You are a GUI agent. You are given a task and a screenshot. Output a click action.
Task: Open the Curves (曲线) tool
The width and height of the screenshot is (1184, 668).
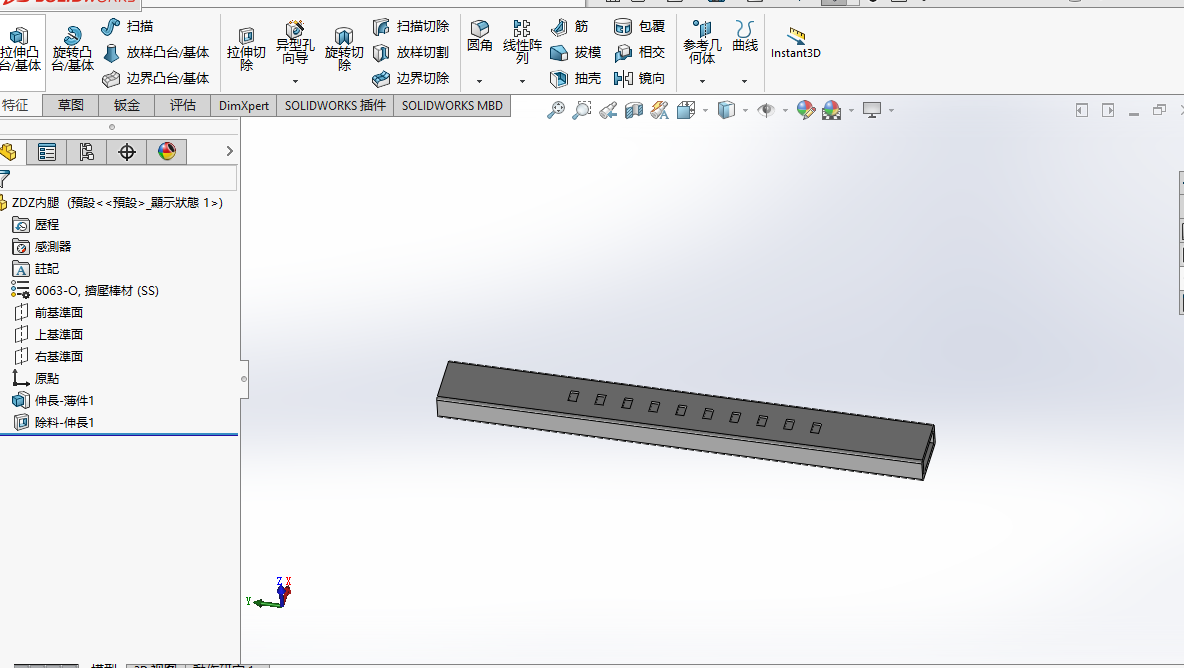pos(745,36)
